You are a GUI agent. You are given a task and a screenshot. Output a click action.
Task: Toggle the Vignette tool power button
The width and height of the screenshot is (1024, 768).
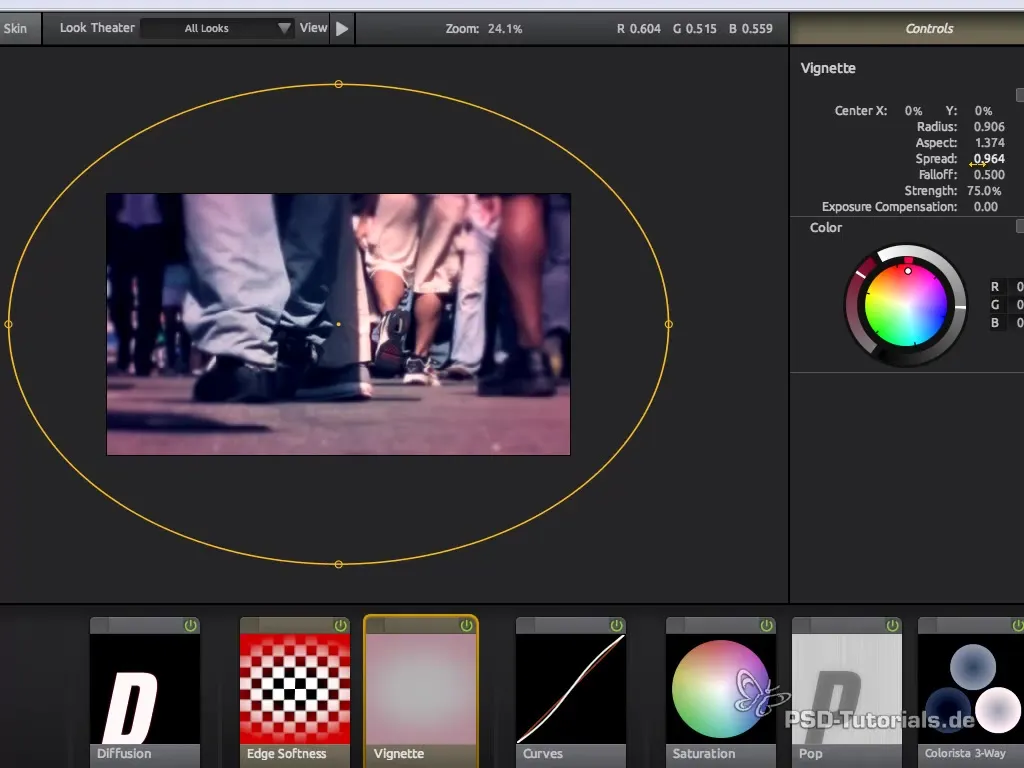click(466, 626)
